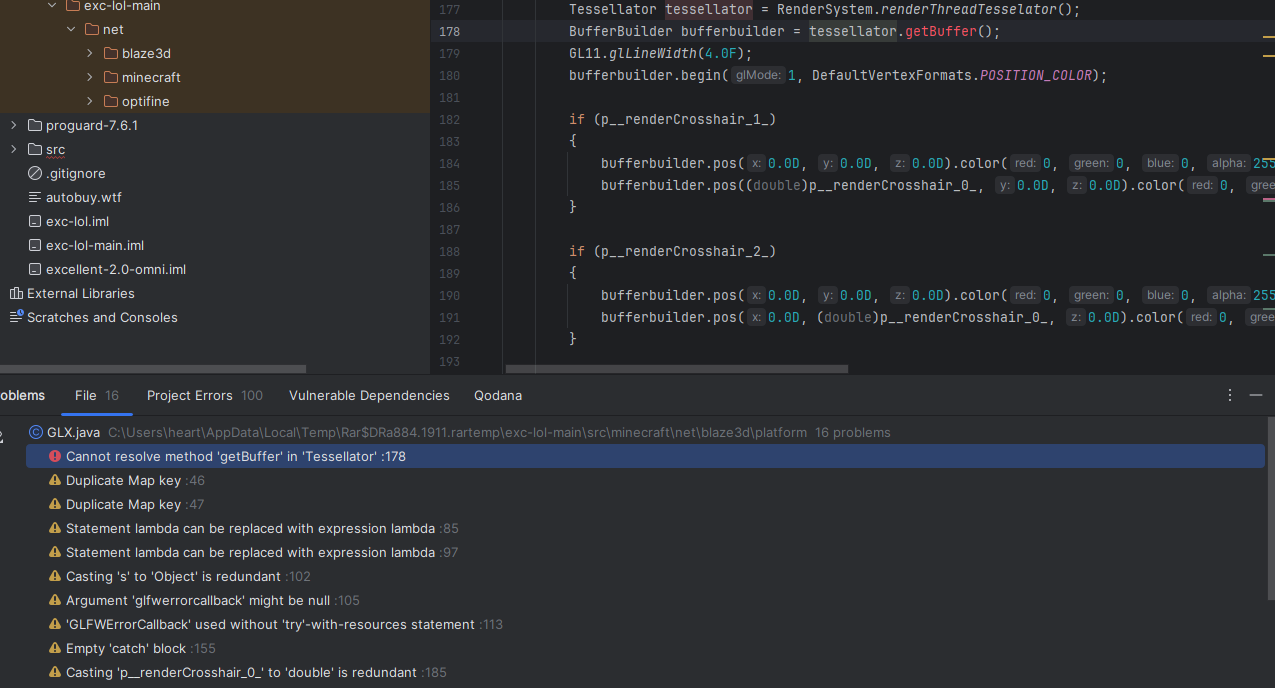1275x688 pixels.
Task: Collapse the net folder chevron
Action: 71,30
